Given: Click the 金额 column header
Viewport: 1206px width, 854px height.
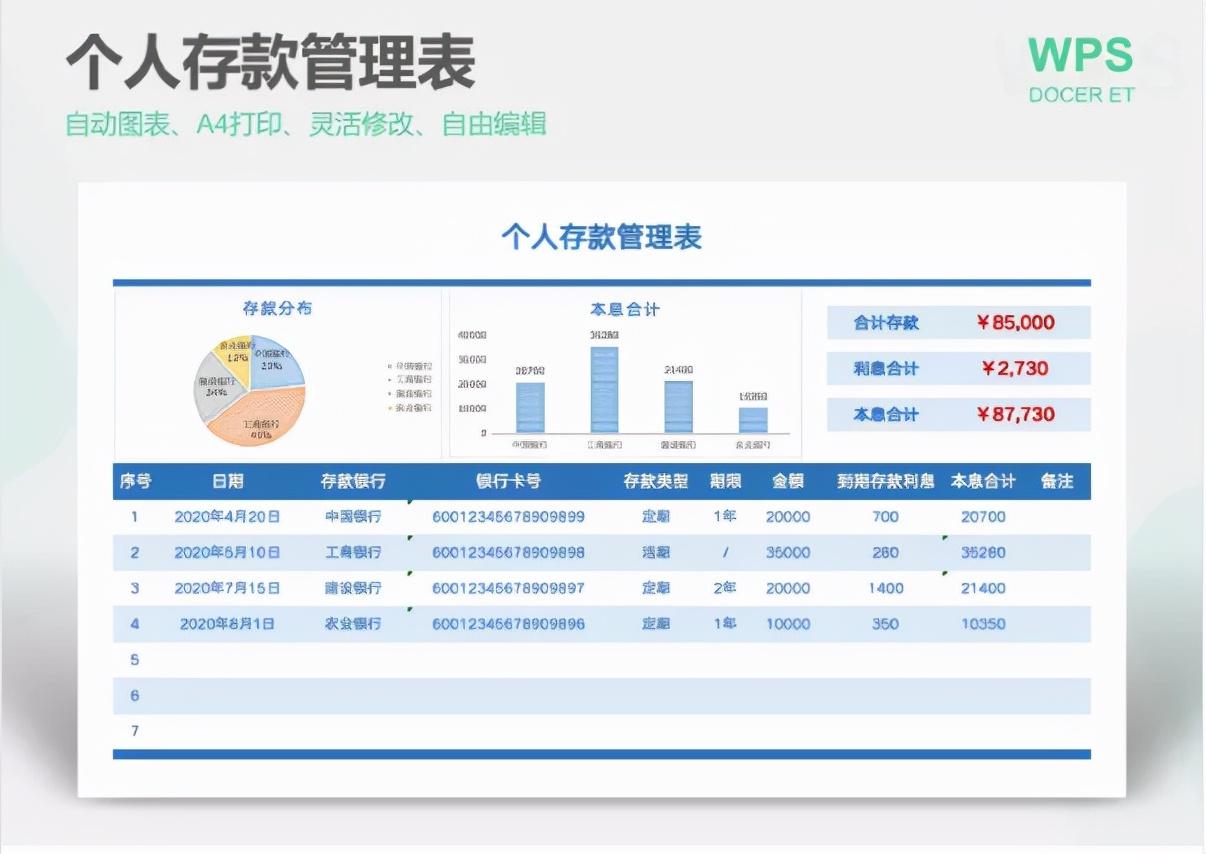Looking at the screenshot, I should pos(788,481).
